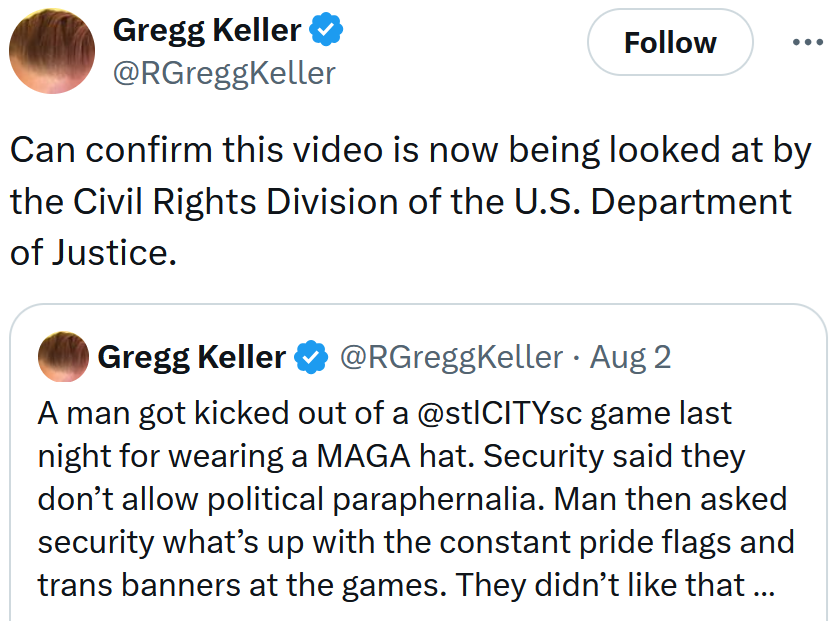The image size is (838, 621).
Task: Click the Gregg Keller display name
Action: coord(207,29)
